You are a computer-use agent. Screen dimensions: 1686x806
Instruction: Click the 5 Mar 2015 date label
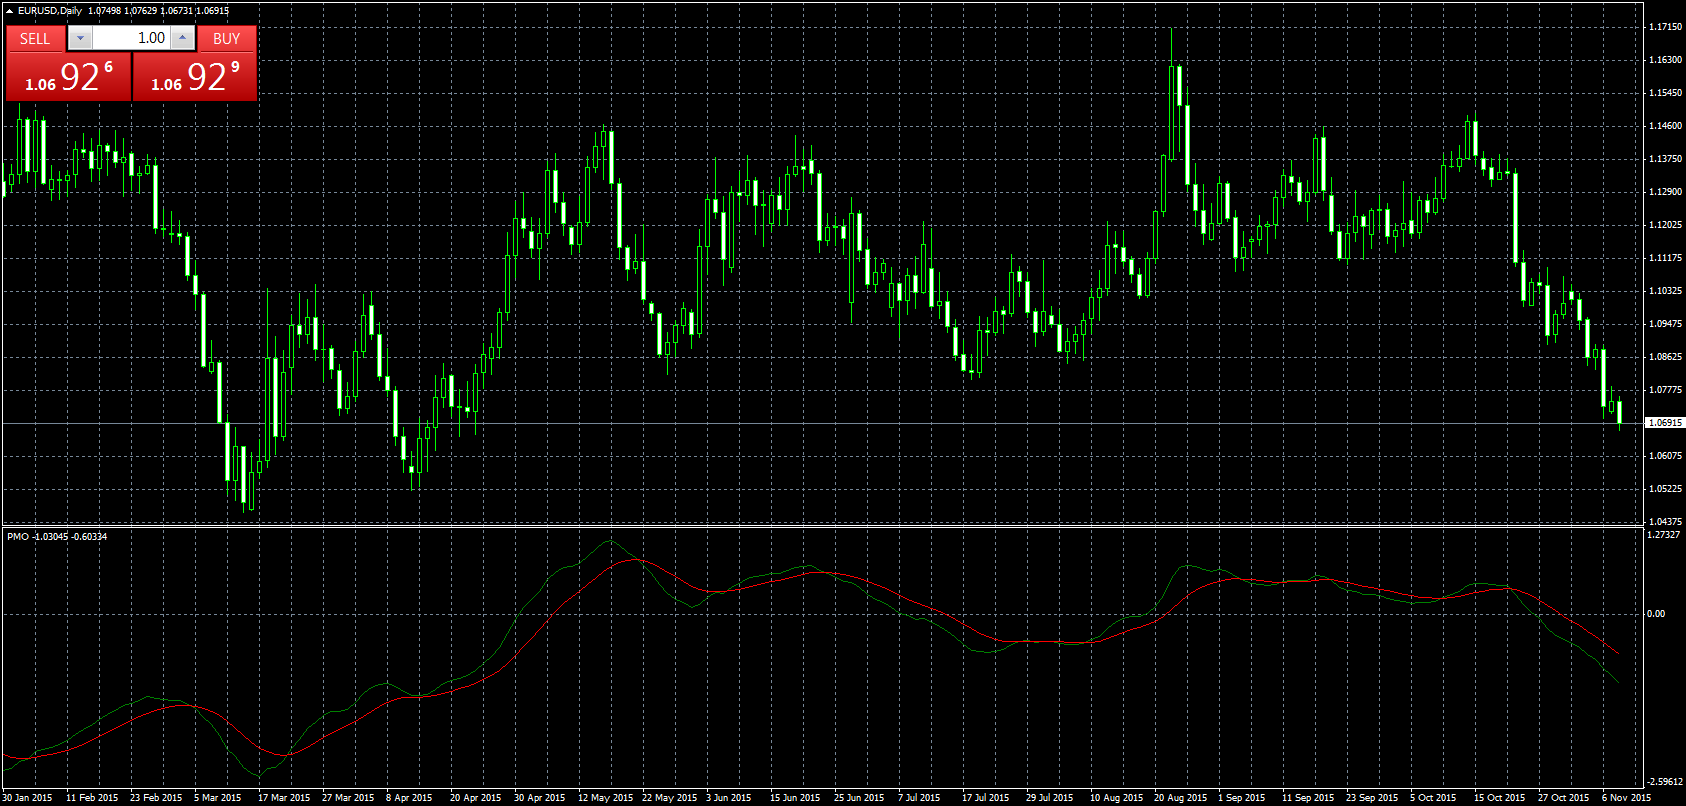point(218,798)
